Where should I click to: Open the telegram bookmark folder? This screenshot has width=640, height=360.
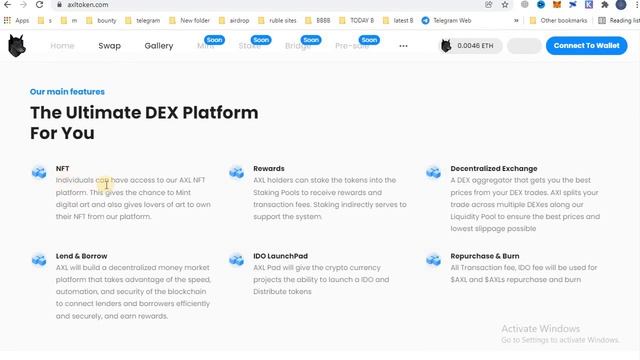pyautogui.click(x=142, y=20)
